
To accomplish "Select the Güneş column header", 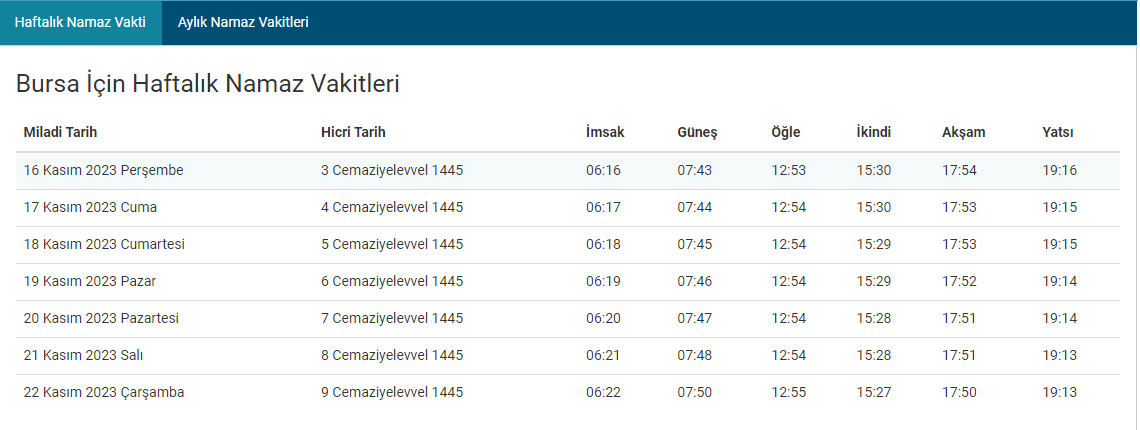I will coord(697,132).
